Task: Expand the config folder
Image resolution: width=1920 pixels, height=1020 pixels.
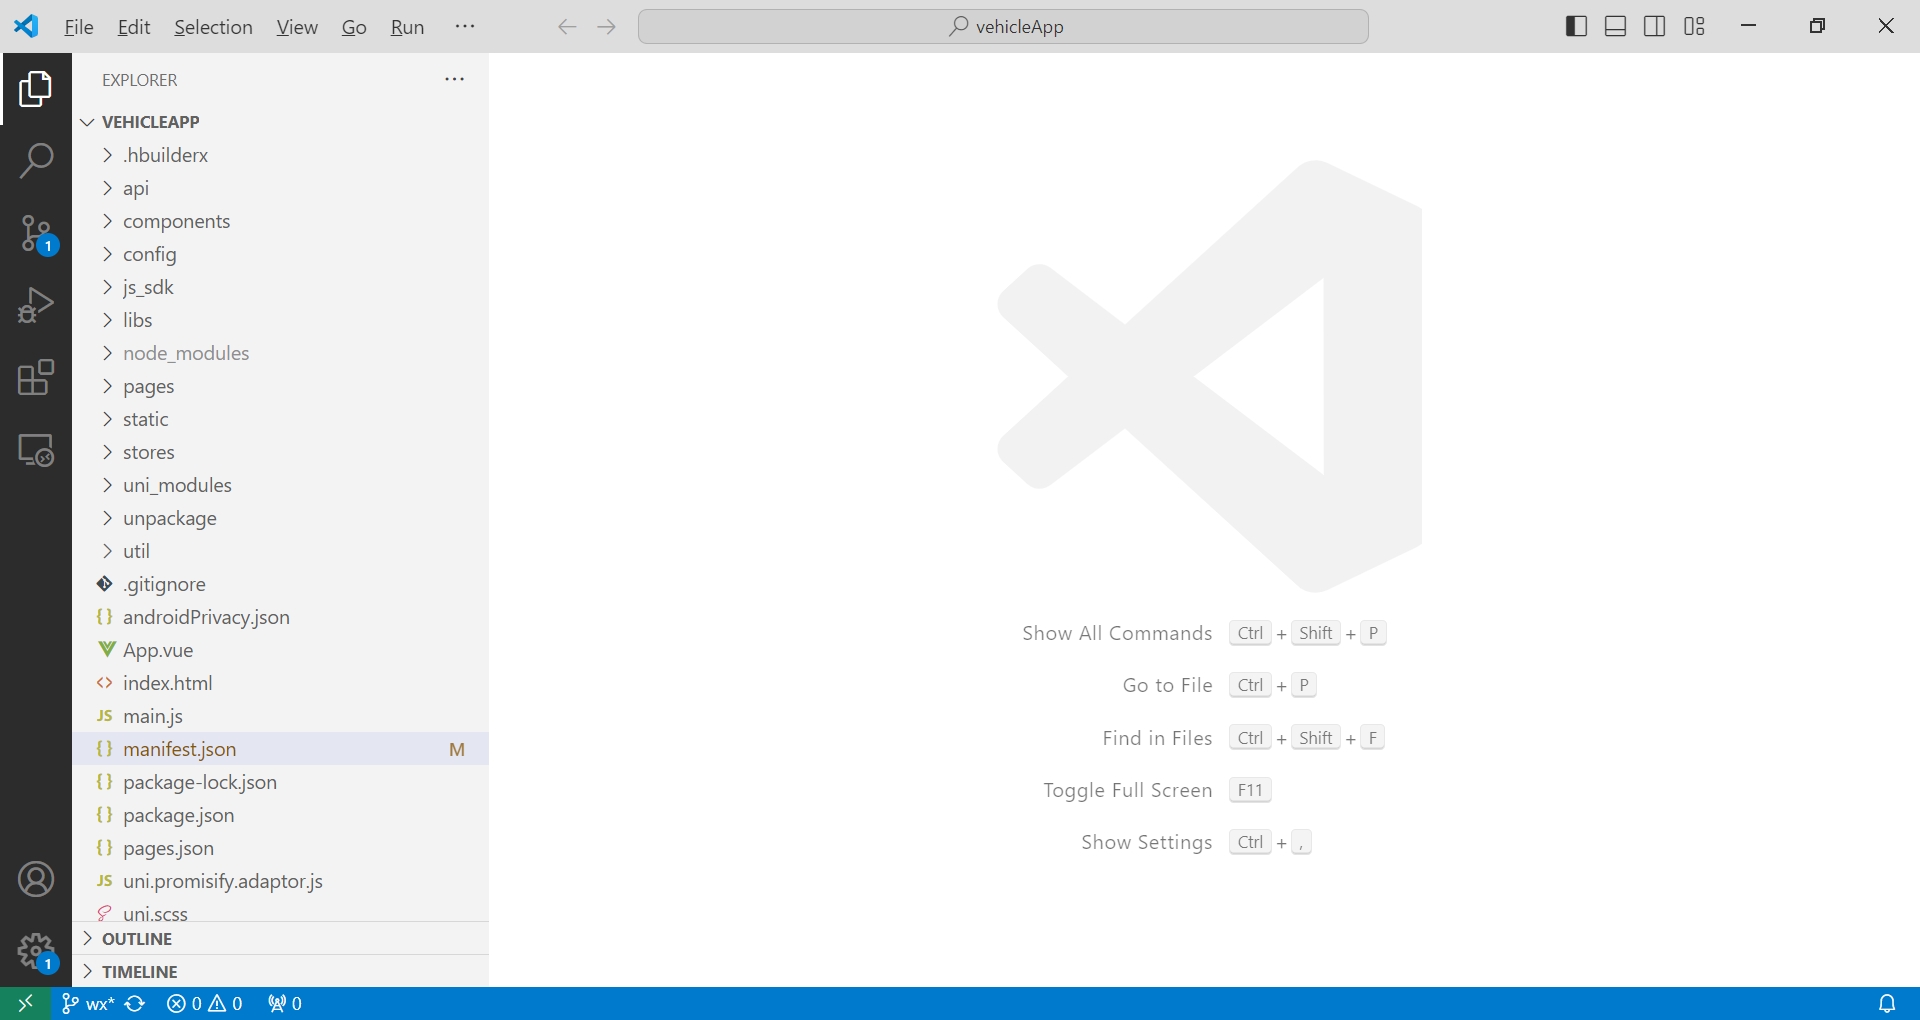Action: [280, 254]
